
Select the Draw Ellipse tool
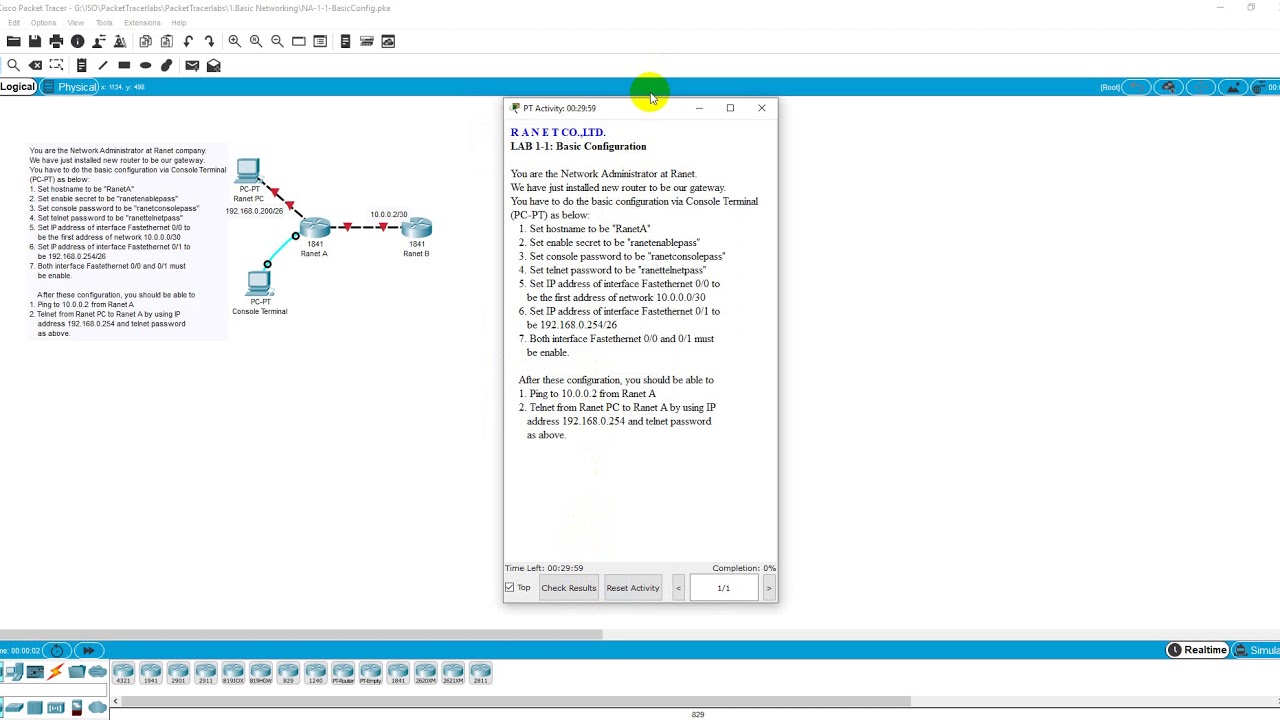pyautogui.click(x=145, y=65)
